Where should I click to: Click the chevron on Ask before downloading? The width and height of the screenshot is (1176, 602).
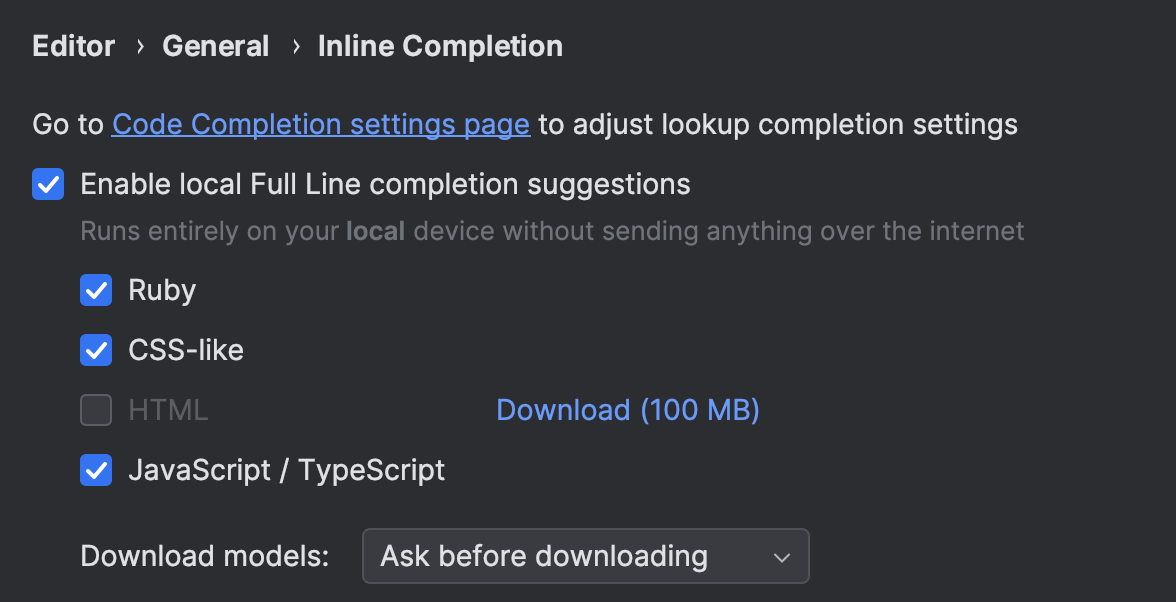(x=781, y=556)
